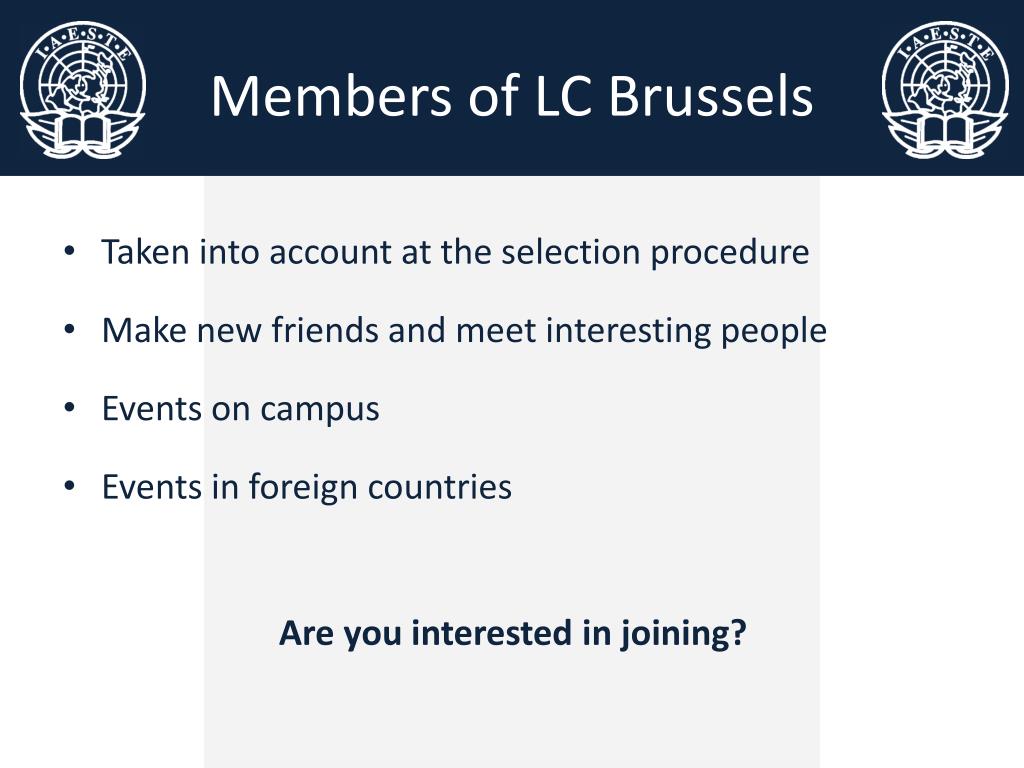Screen dimensions: 1024x768
Task: Click bullet dot before 'Taken into account'
Action: [x=70, y=251]
